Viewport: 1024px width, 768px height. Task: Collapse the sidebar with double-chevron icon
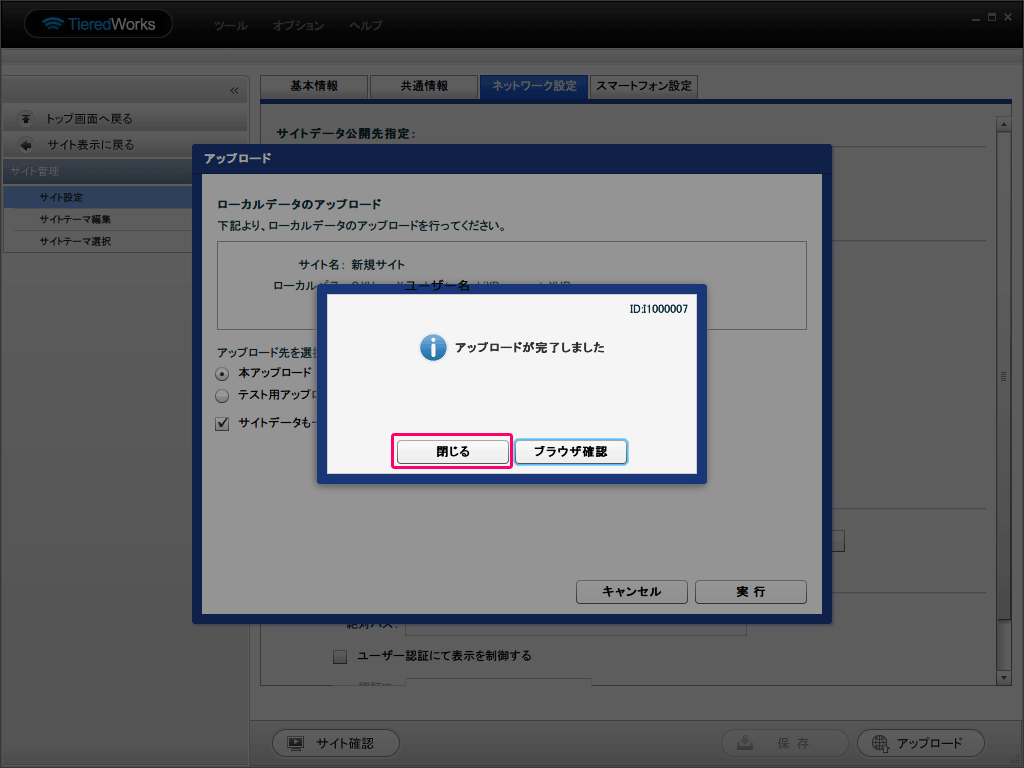coord(234,91)
